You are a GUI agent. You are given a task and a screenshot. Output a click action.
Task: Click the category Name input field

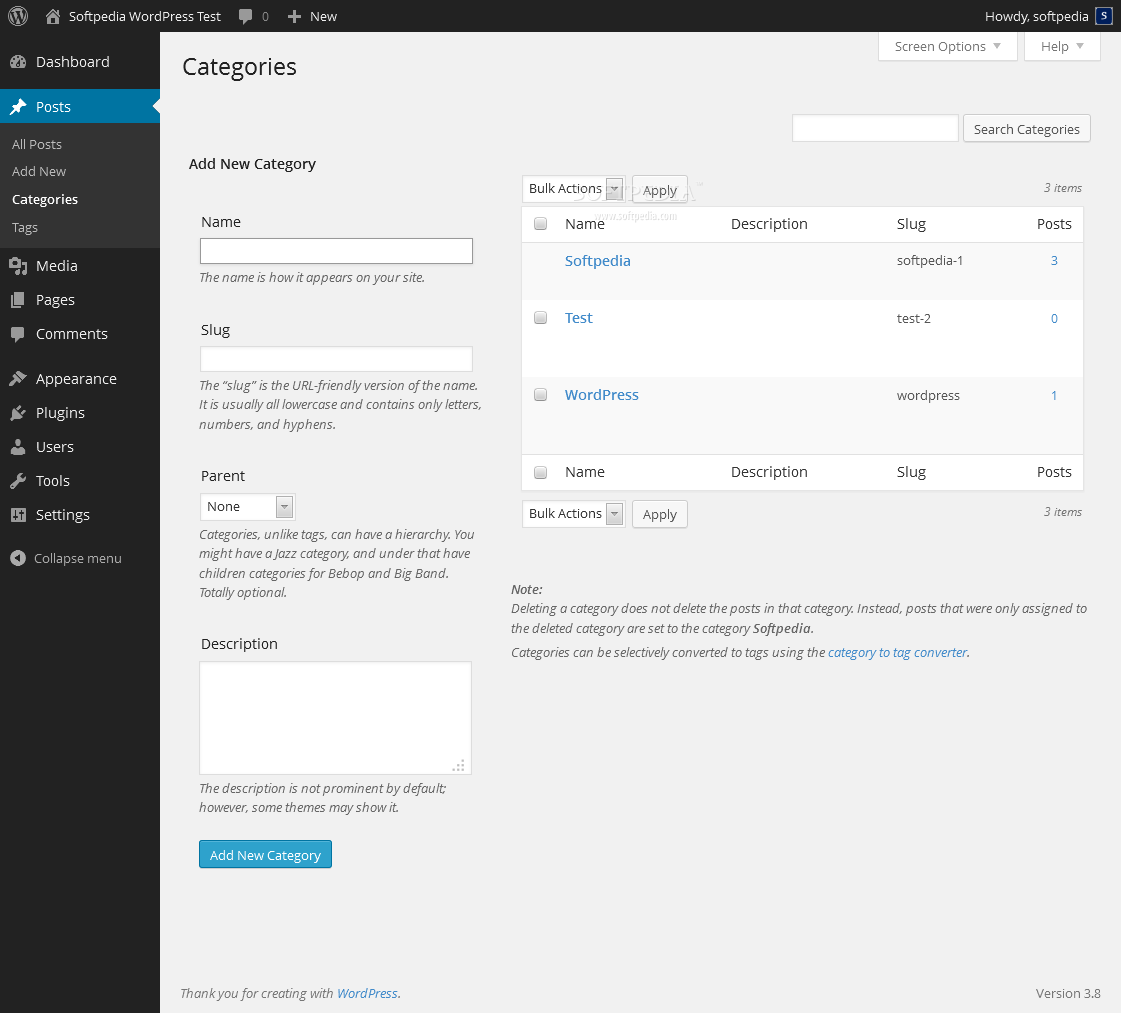[336, 251]
